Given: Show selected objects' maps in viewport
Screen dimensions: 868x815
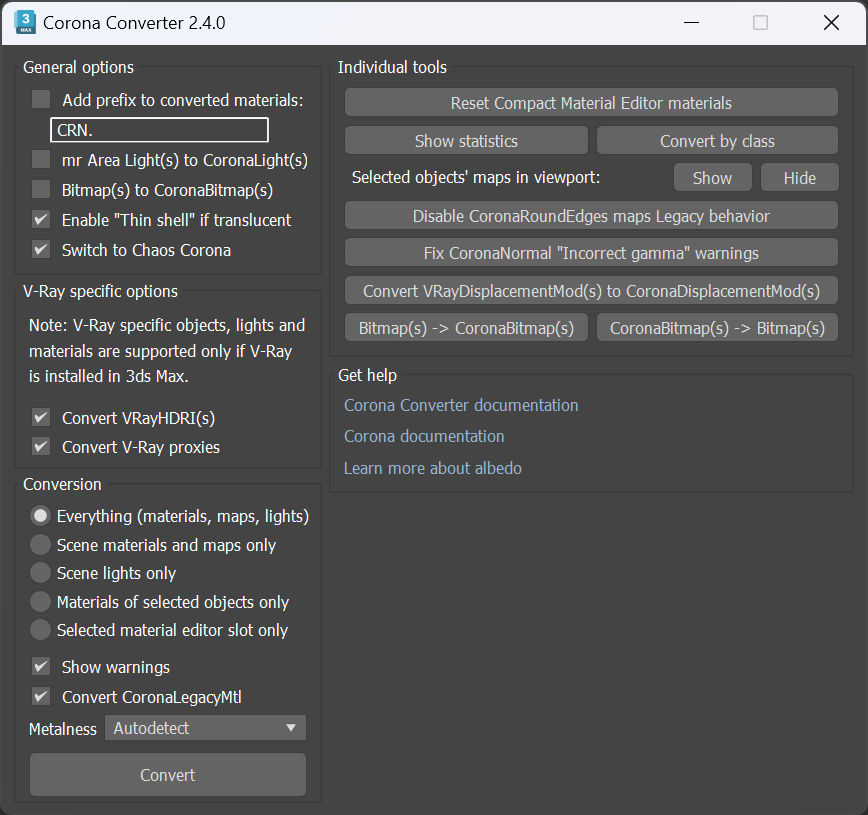Looking at the screenshot, I should coord(712,178).
